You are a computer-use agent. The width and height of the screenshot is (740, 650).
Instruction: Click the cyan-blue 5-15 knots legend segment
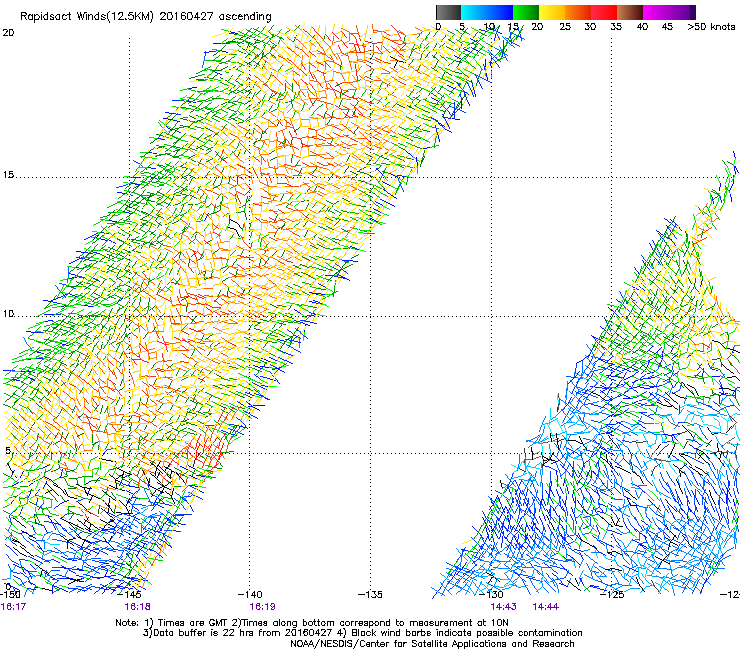point(487,12)
